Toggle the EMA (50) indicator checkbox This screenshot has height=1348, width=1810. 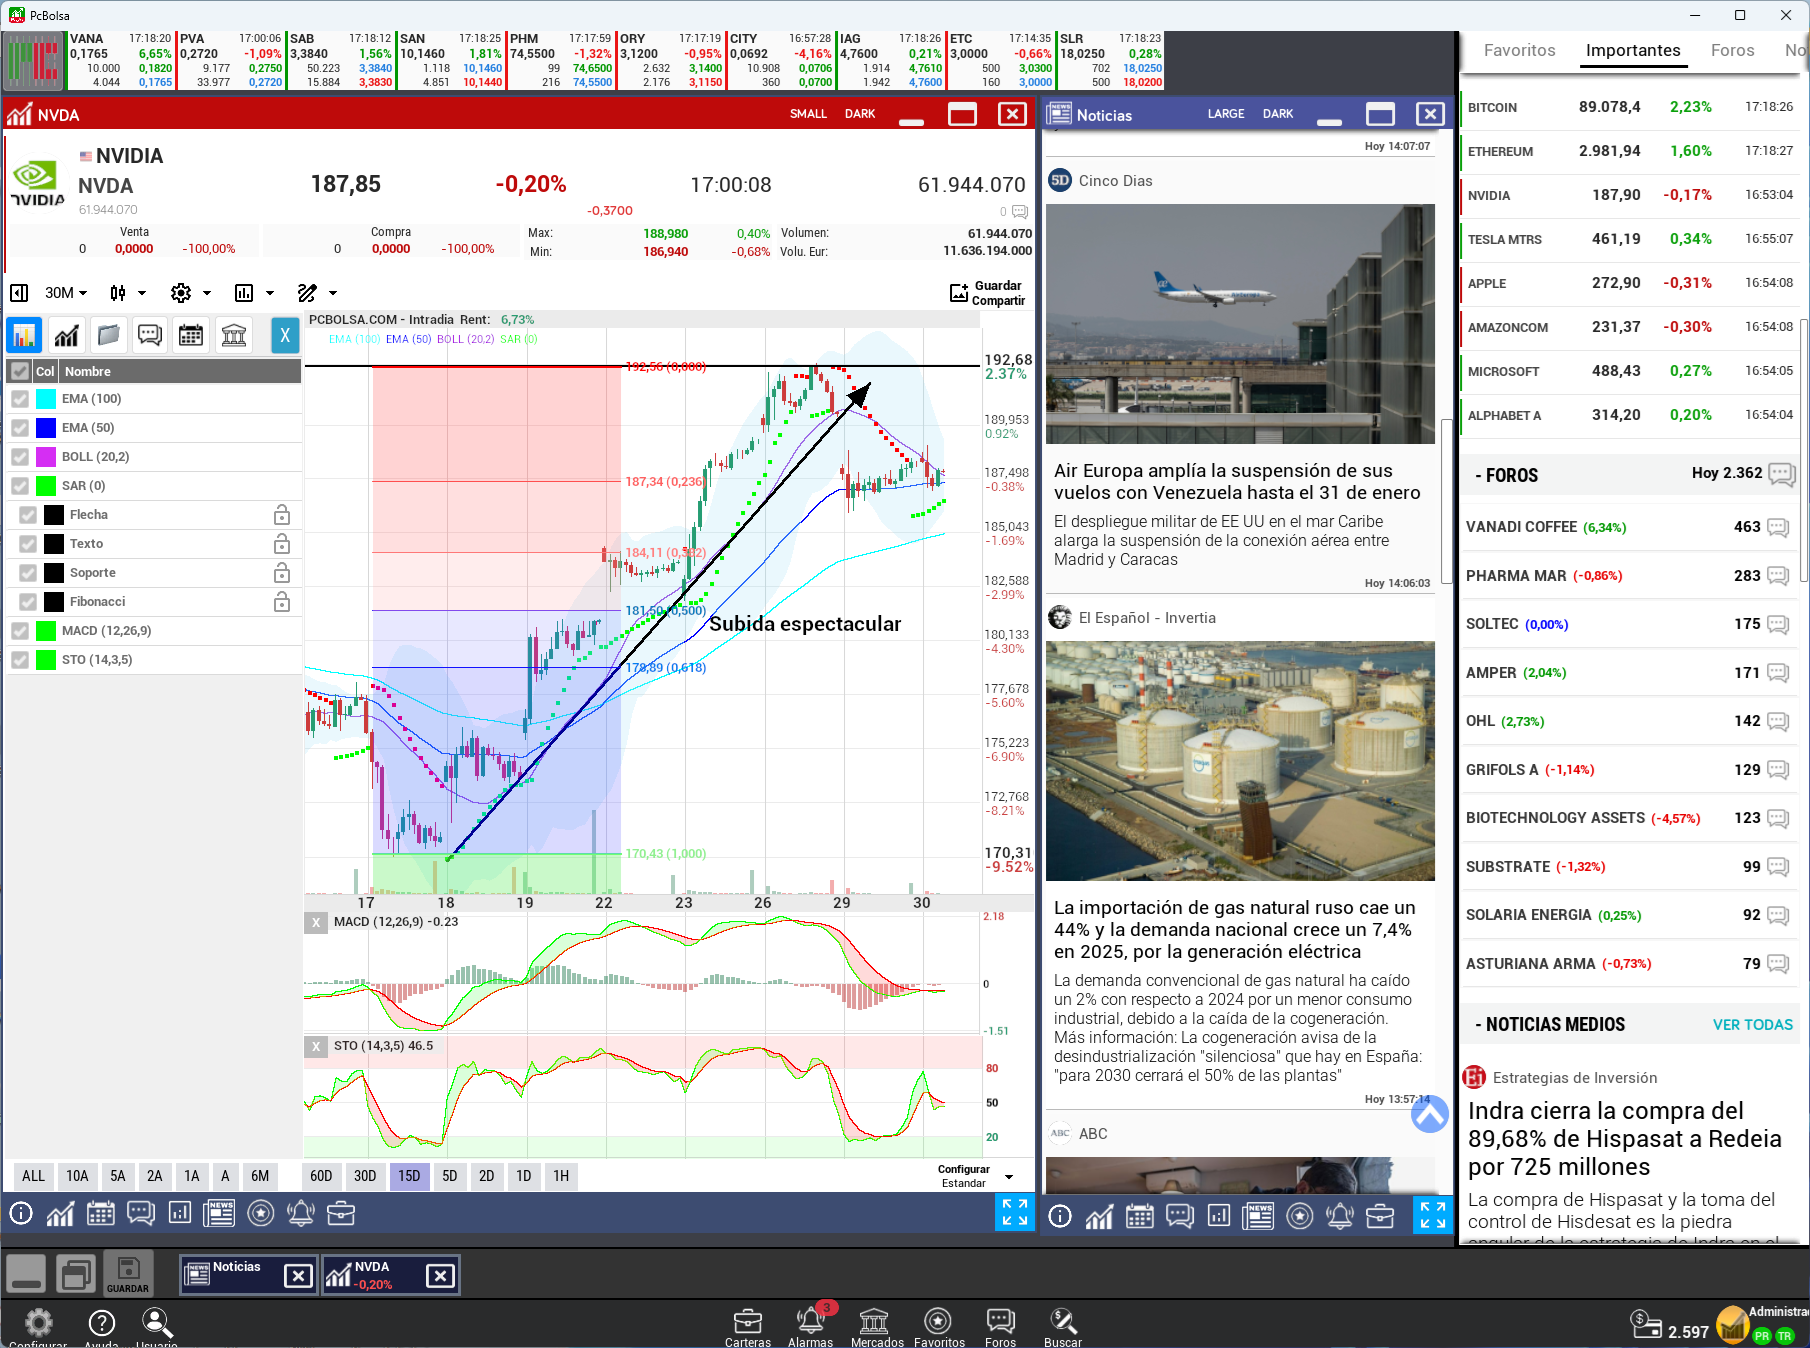tap(20, 428)
